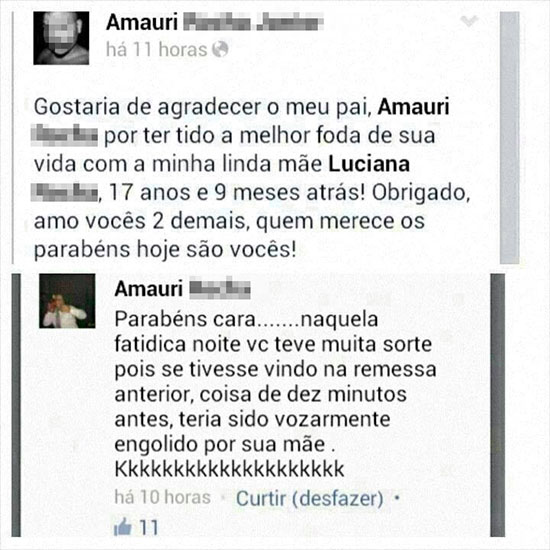View the 11 likes count

coord(148,527)
